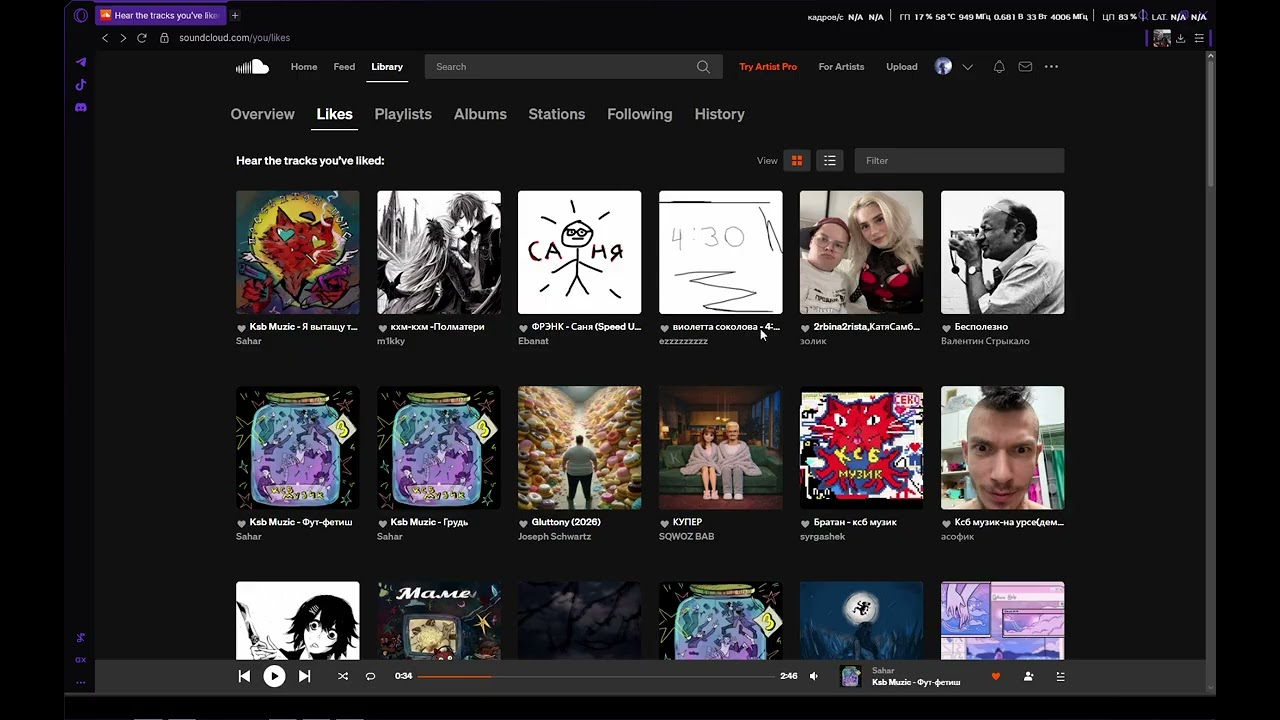Mute the player volume
This screenshot has width=1280, height=720.
click(x=814, y=676)
